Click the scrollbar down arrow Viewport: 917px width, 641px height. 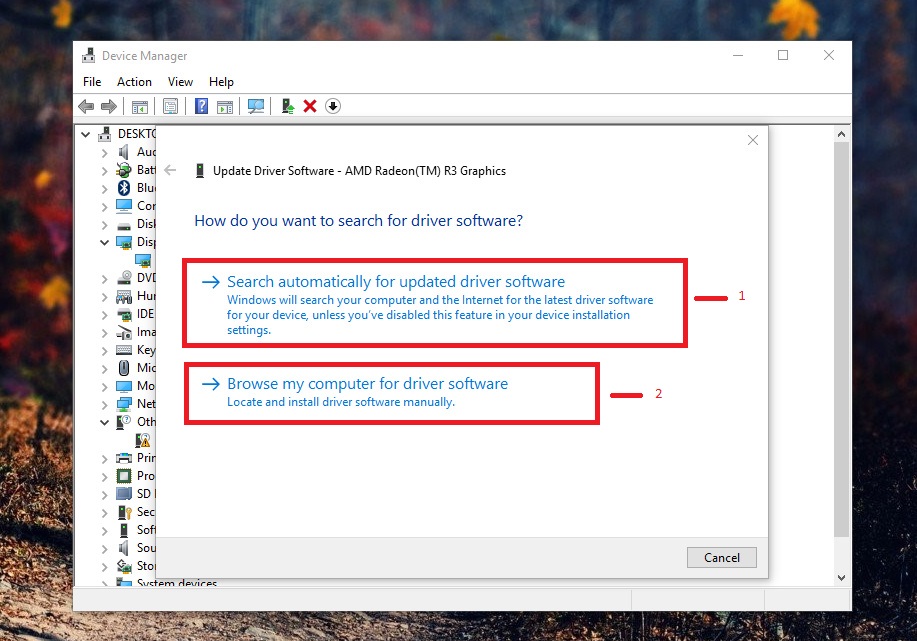(x=841, y=578)
